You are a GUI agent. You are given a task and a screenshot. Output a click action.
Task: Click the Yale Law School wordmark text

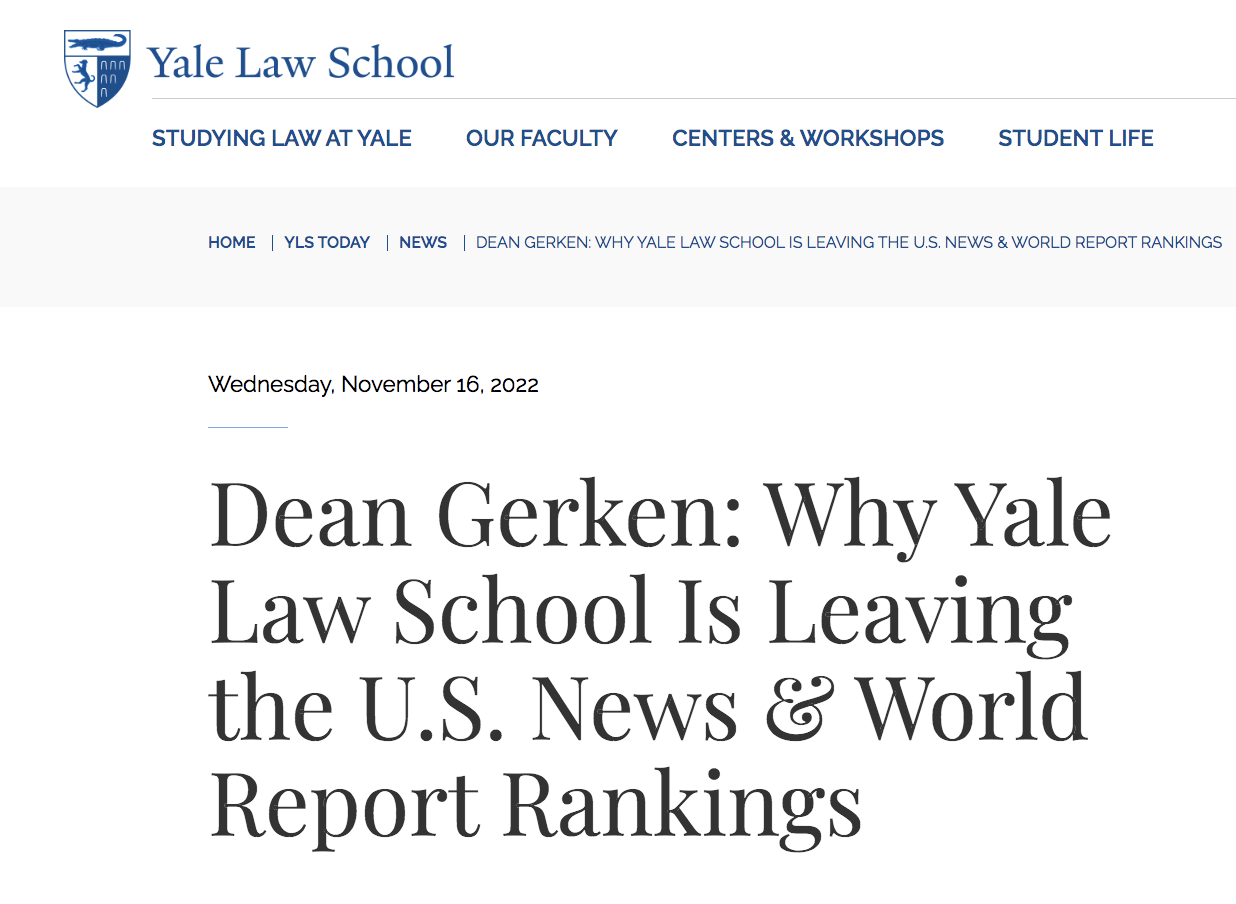click(301, 63)
